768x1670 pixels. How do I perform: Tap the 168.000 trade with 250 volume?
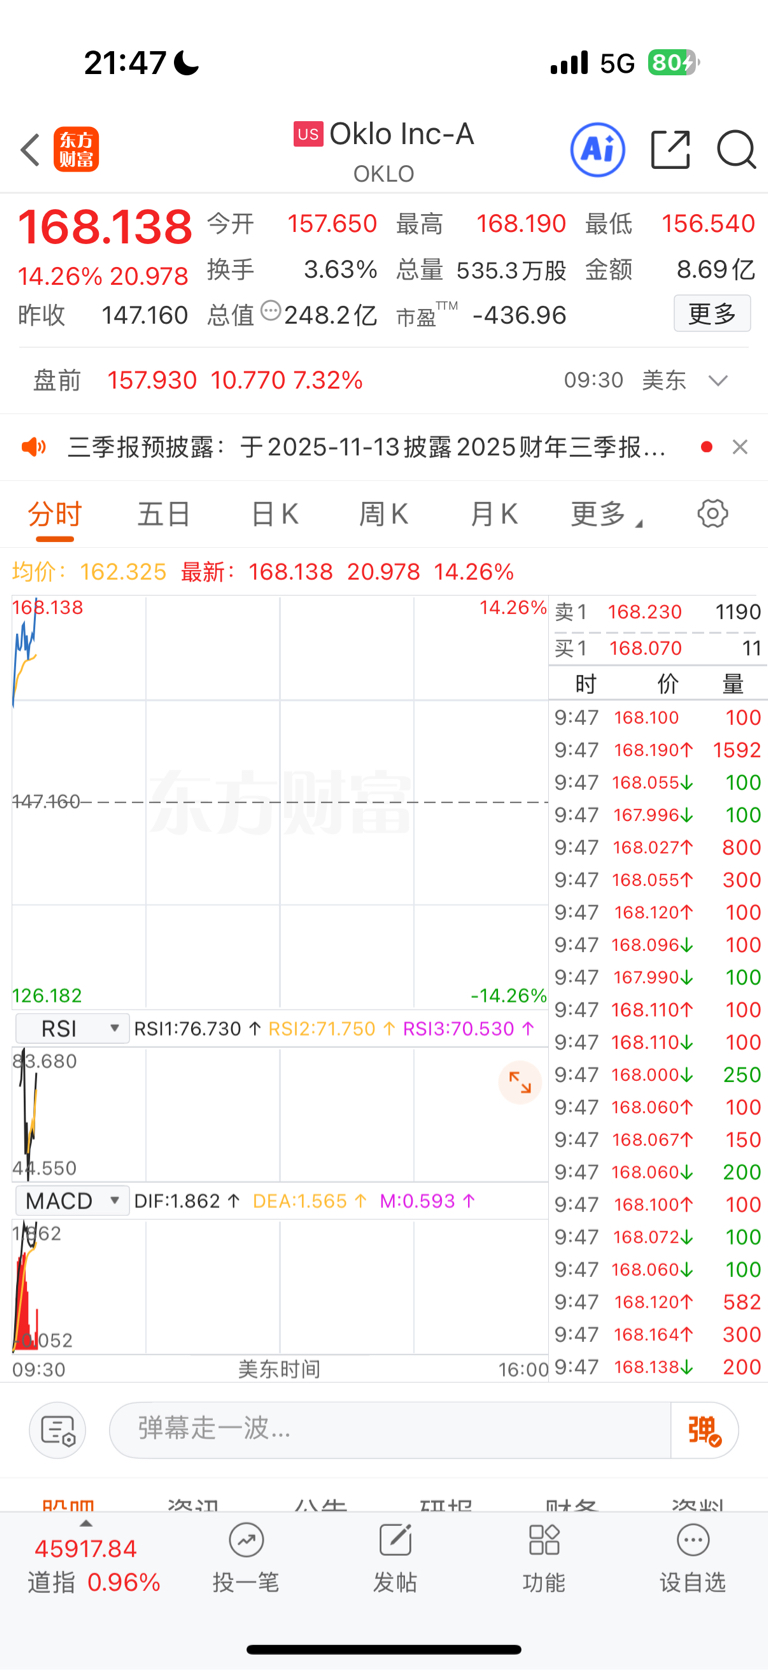point(658,1074)
